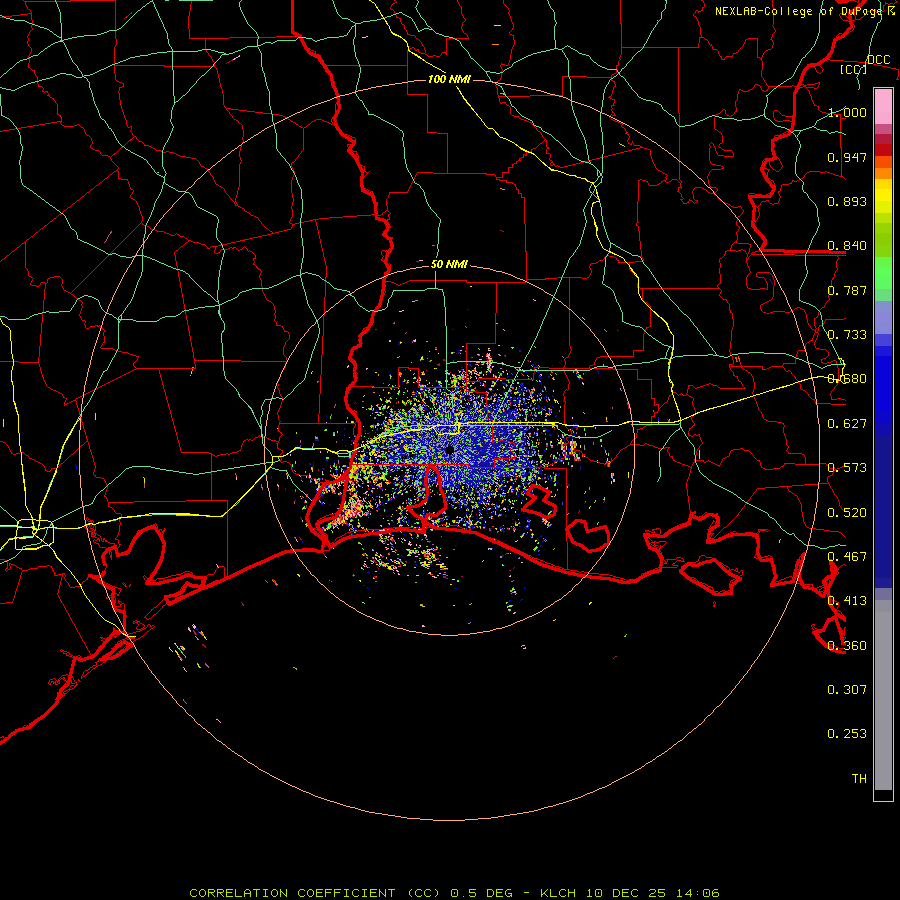Click the 50 NMI range ring label
The height and width of the screenshot is (900, 900).
point(449,265)
